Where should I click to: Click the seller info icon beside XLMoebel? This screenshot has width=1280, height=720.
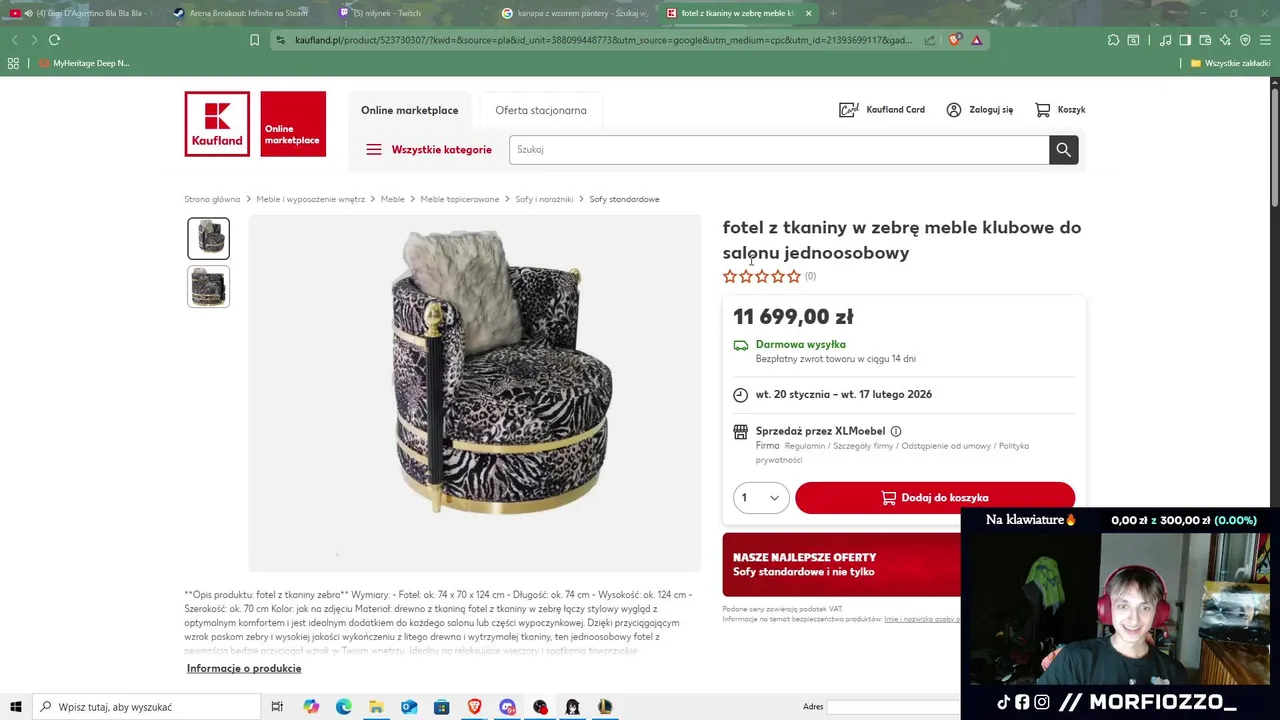[x=896, y=431]
